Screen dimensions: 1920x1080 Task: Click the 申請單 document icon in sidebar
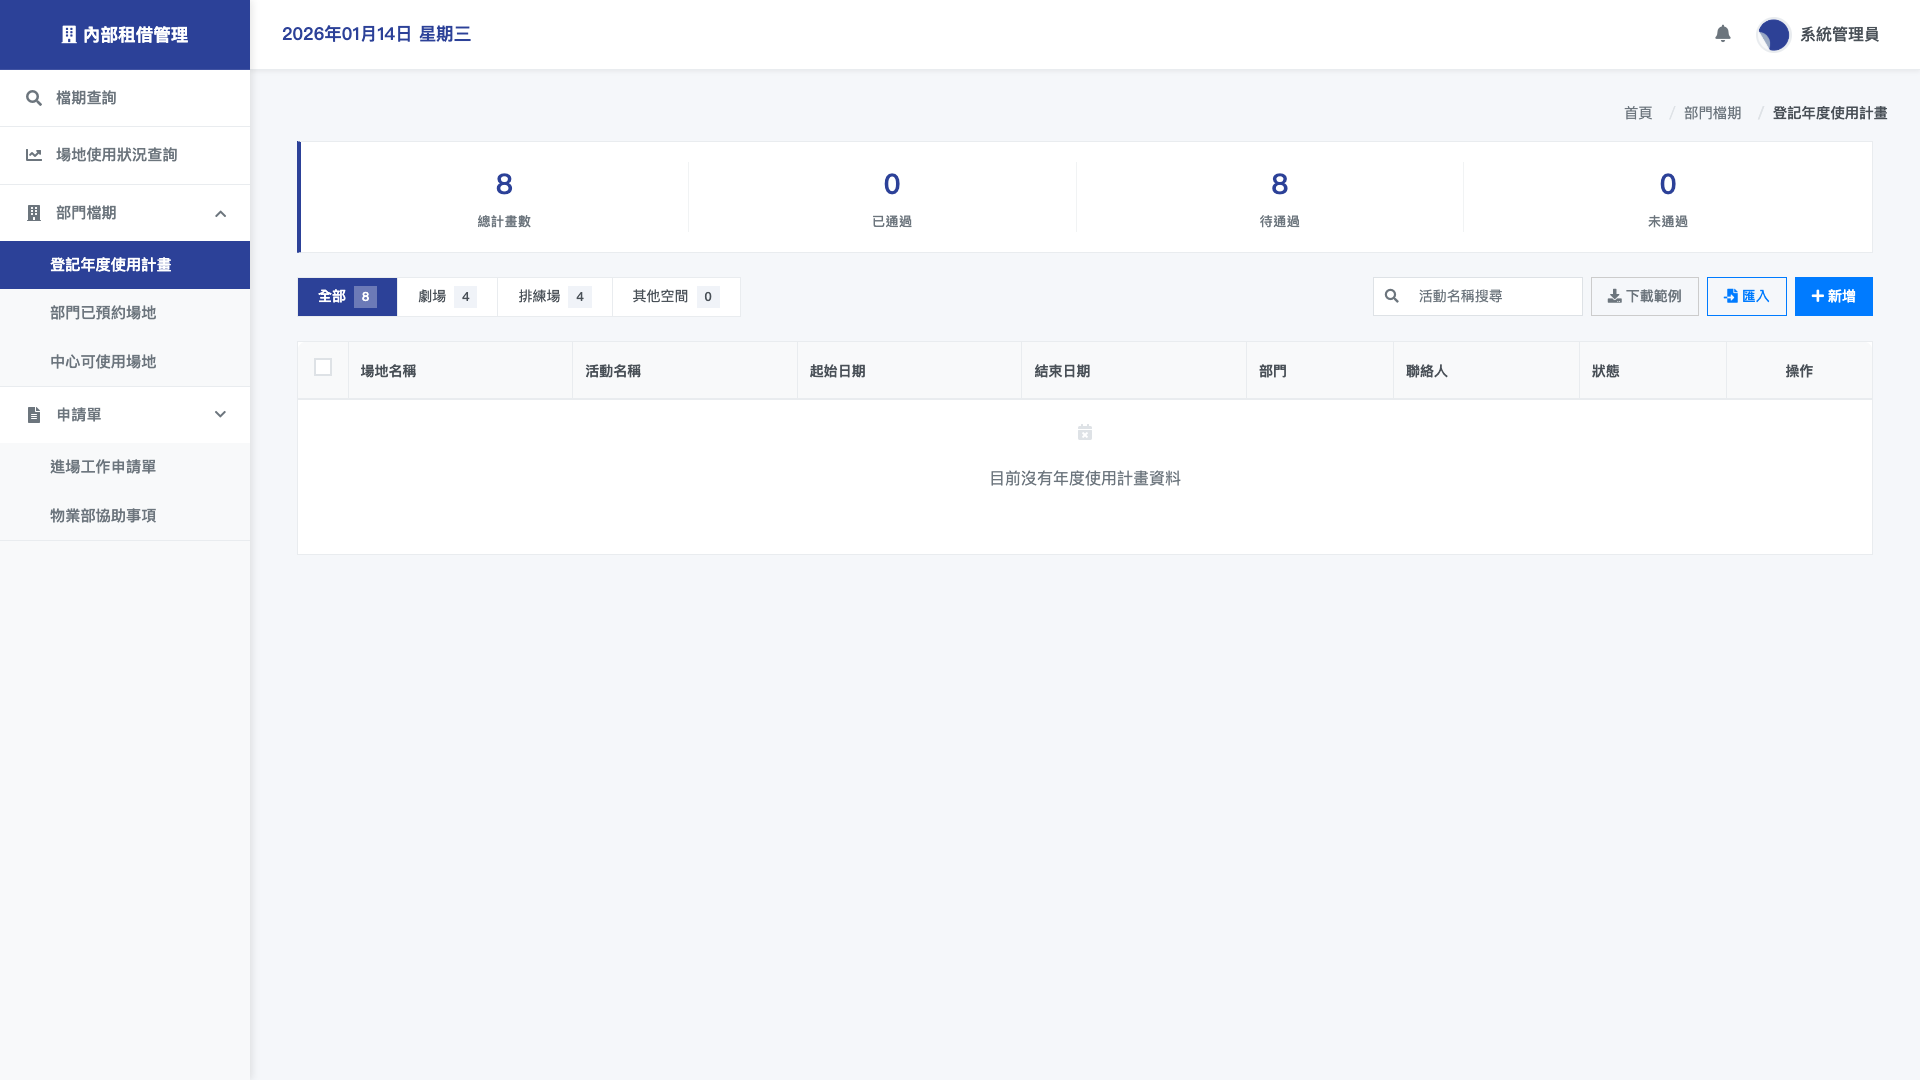coord(32,415)
